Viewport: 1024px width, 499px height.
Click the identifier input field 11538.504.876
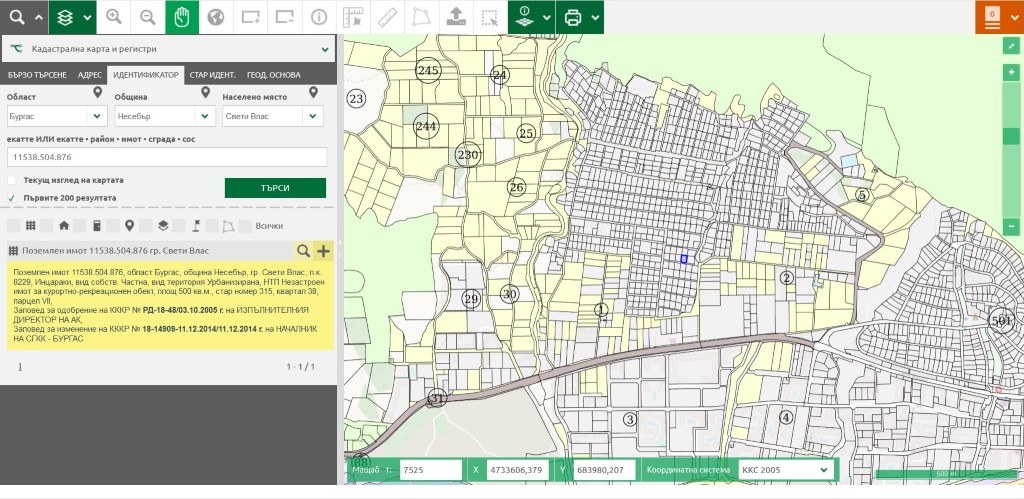166,157
